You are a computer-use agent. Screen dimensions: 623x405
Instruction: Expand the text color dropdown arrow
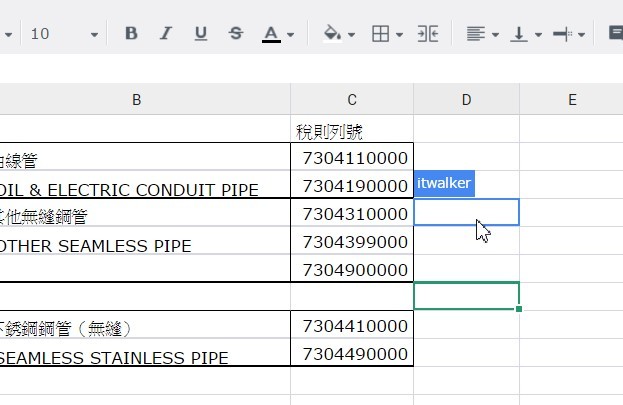pyautogui.click(x=290, y=35)
